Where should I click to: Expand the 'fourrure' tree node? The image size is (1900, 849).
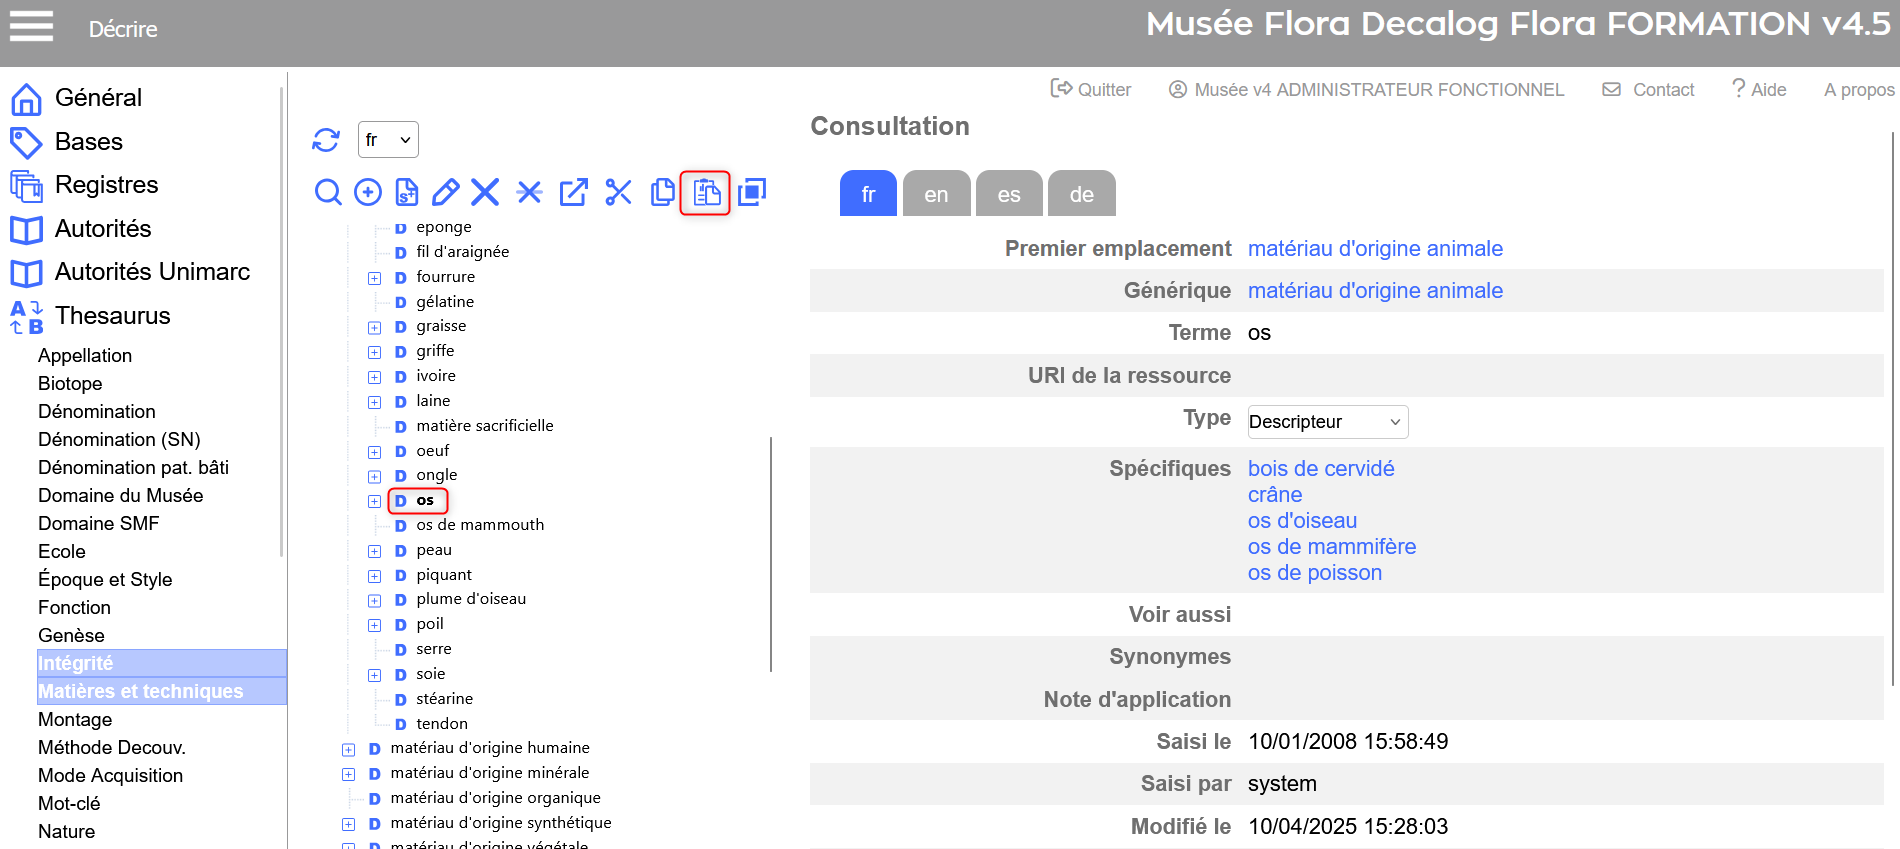(x=375, y=278)
